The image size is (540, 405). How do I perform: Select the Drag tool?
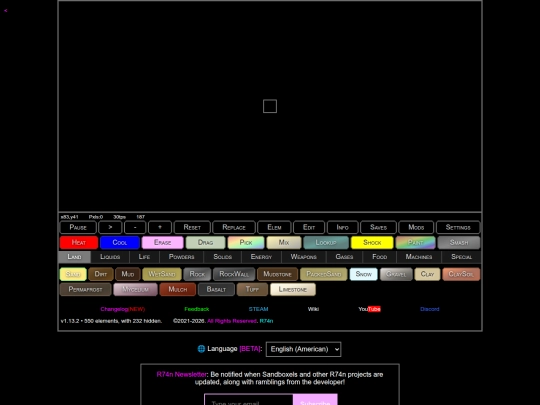tap(206, 242)
